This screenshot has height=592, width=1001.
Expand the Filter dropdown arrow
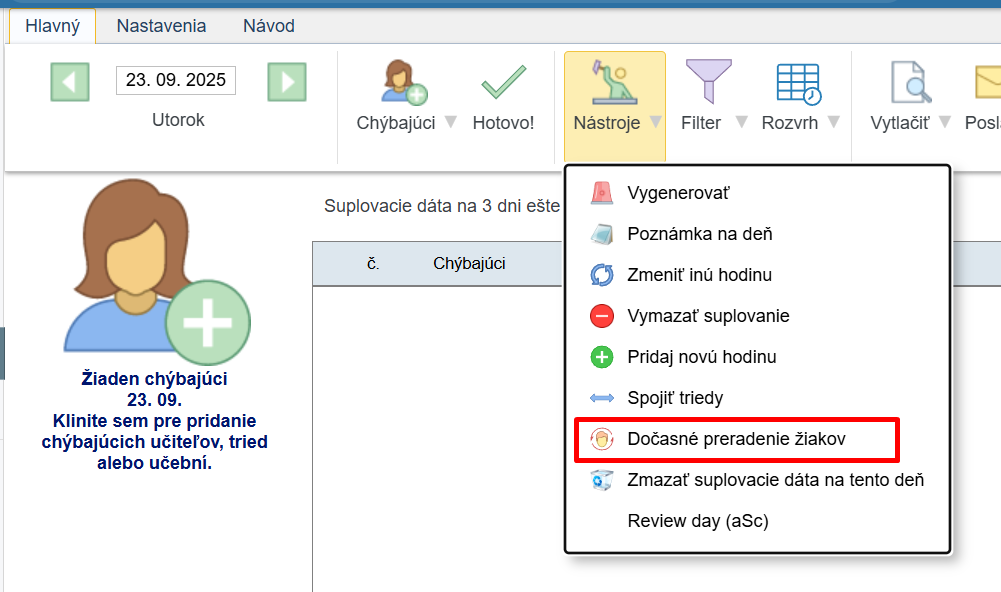(x=741, y=122)
